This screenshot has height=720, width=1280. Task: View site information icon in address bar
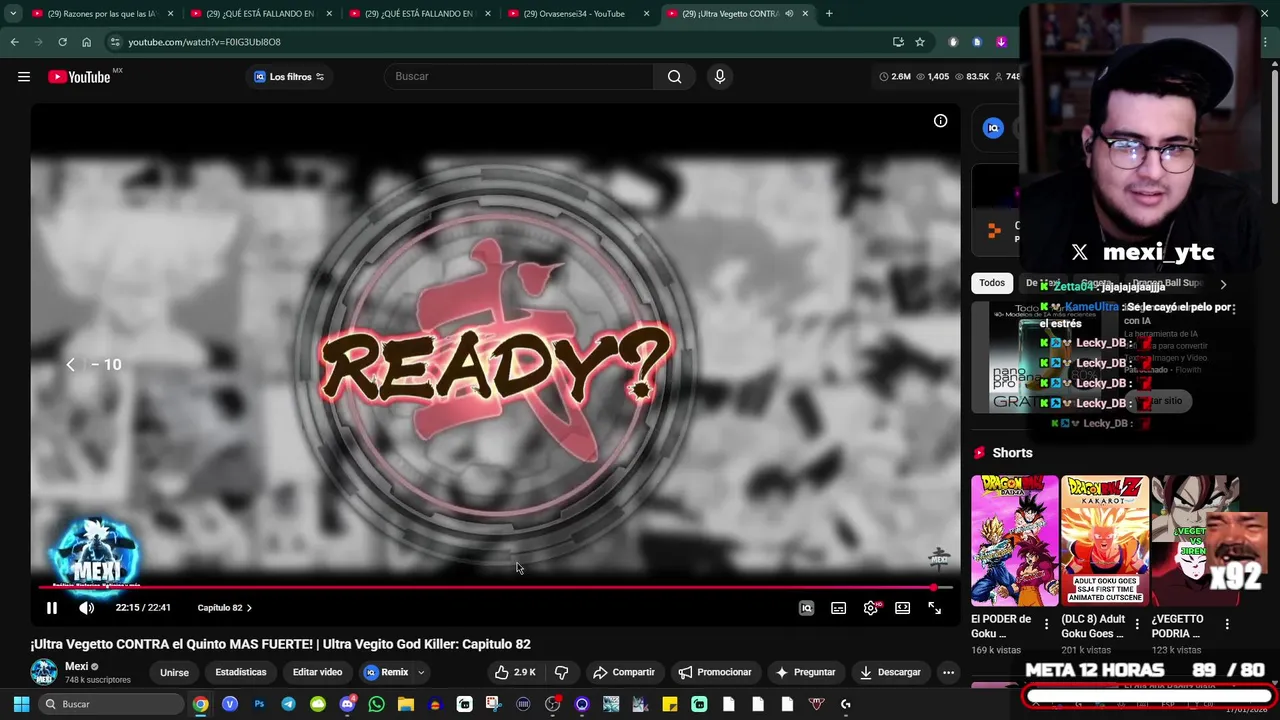(x=115, y=42)
